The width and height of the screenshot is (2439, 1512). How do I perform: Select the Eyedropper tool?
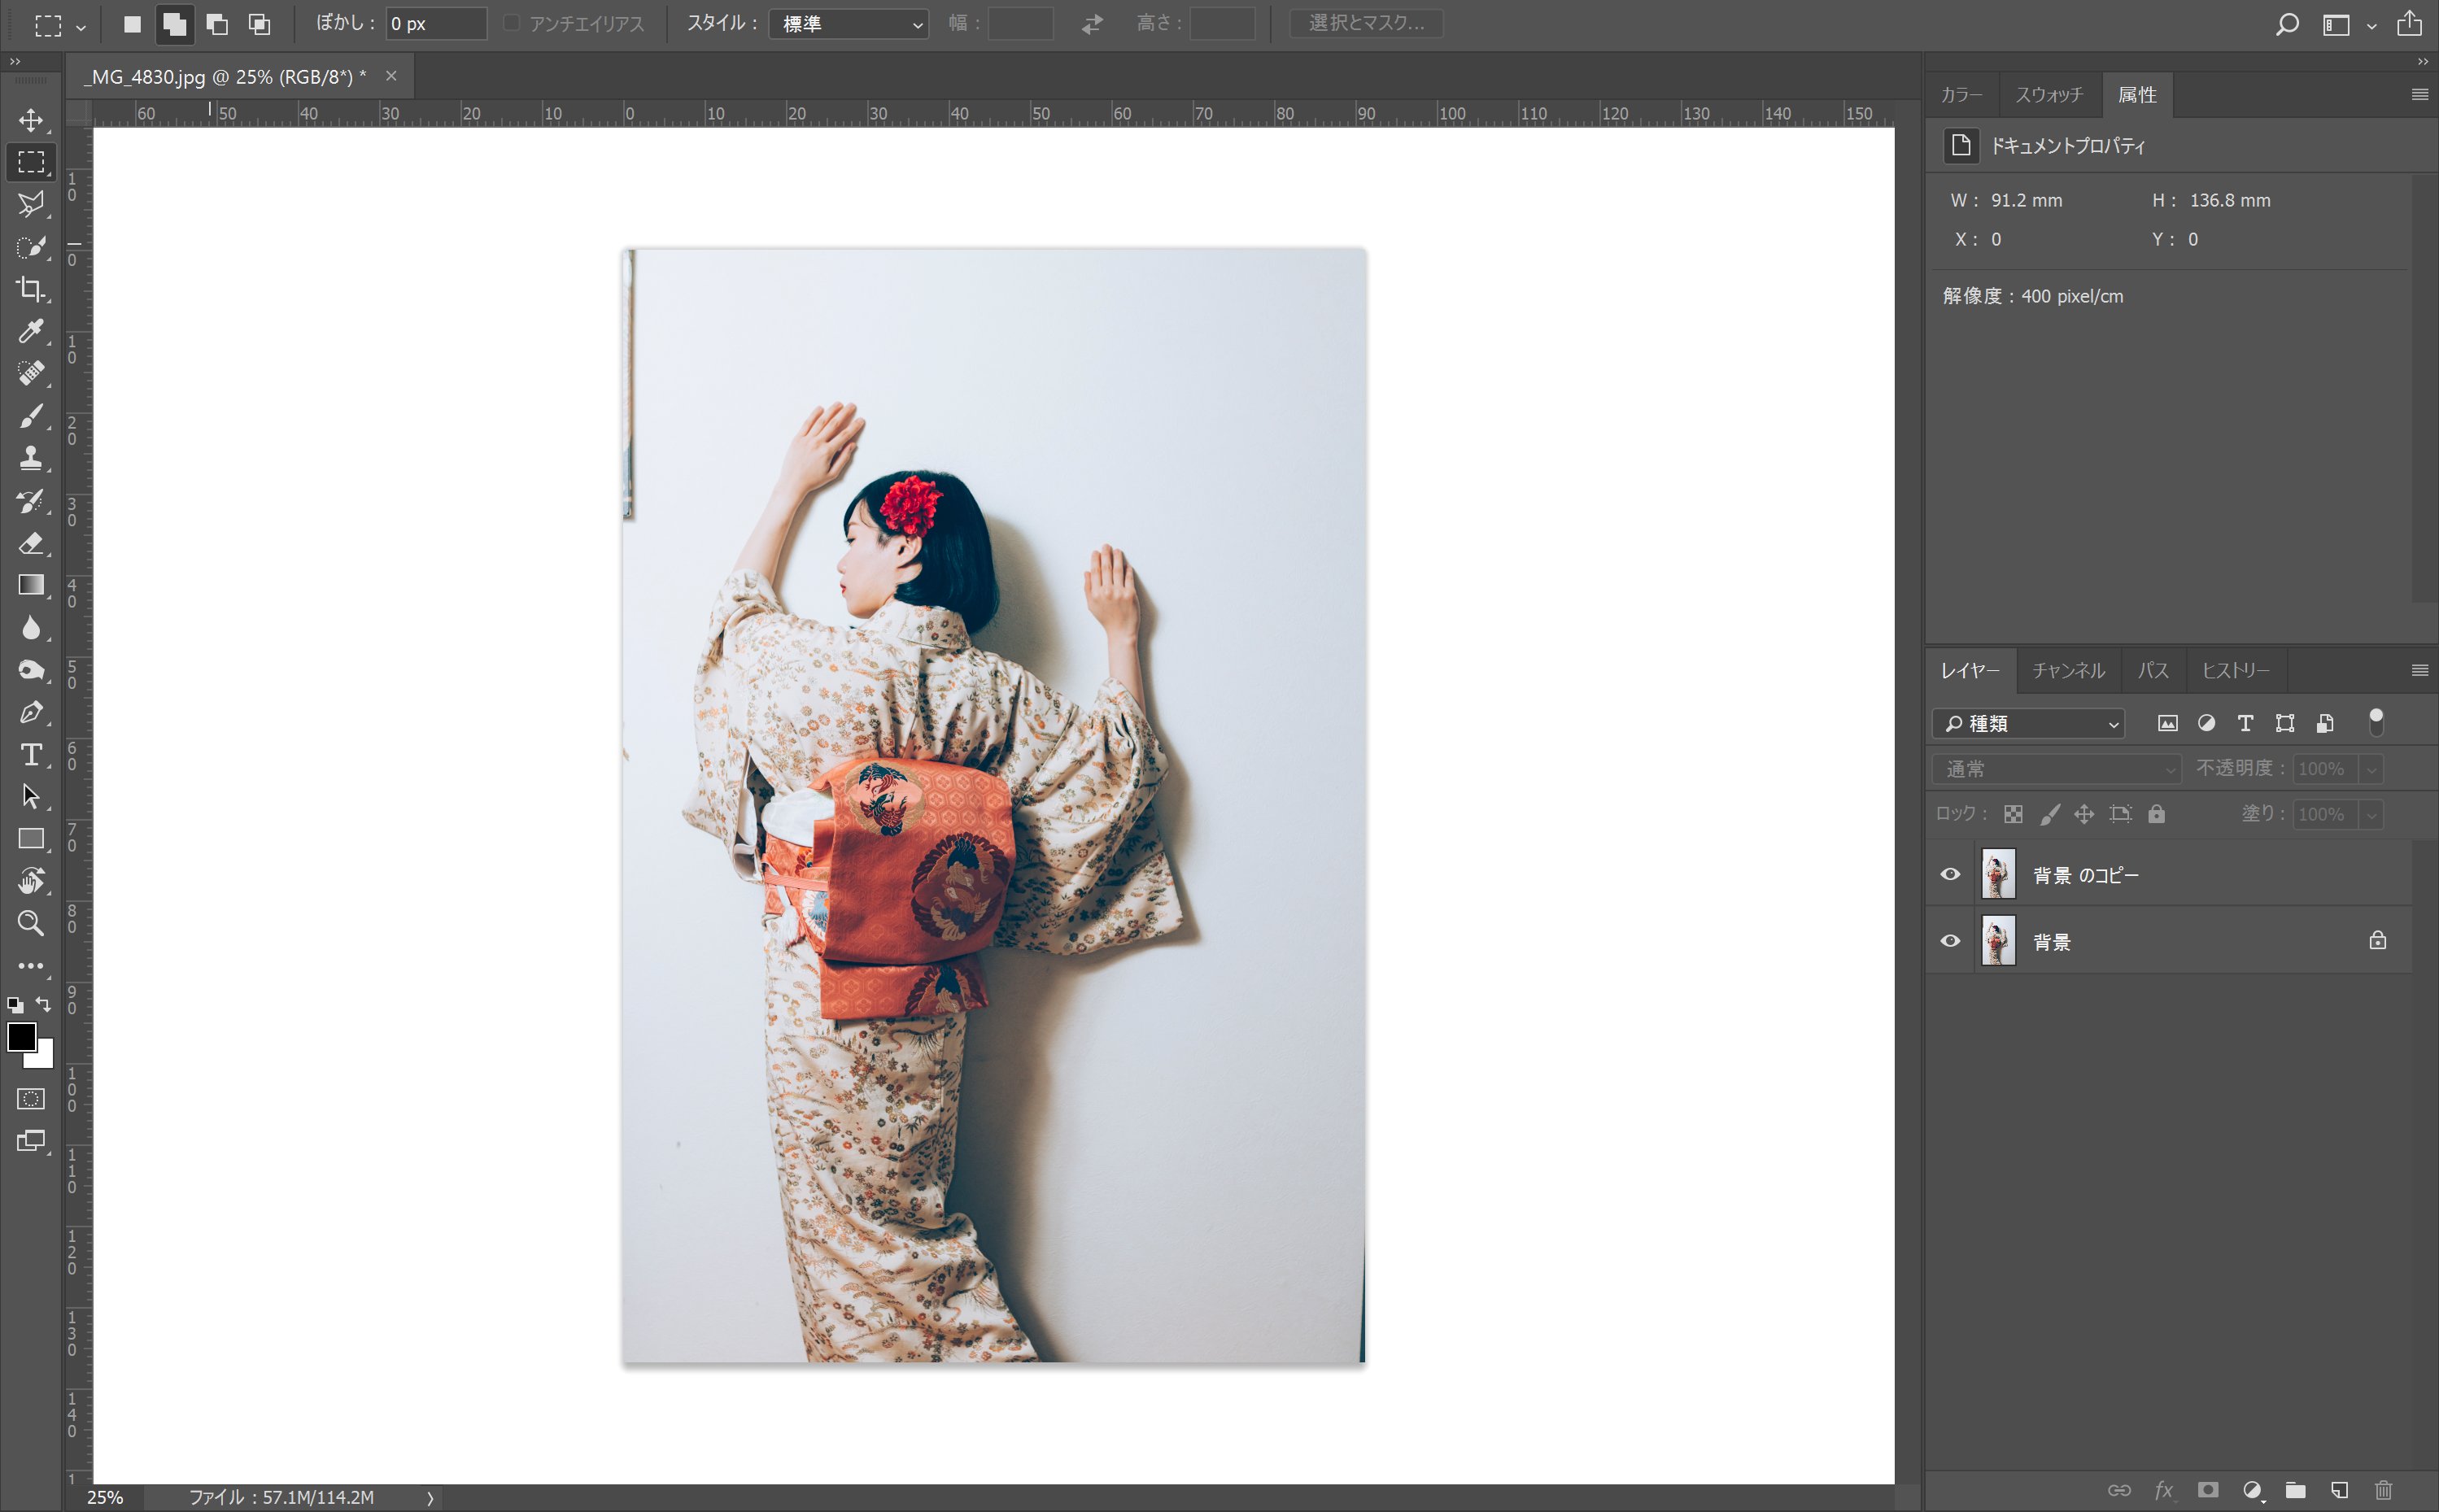click(31, 331)
